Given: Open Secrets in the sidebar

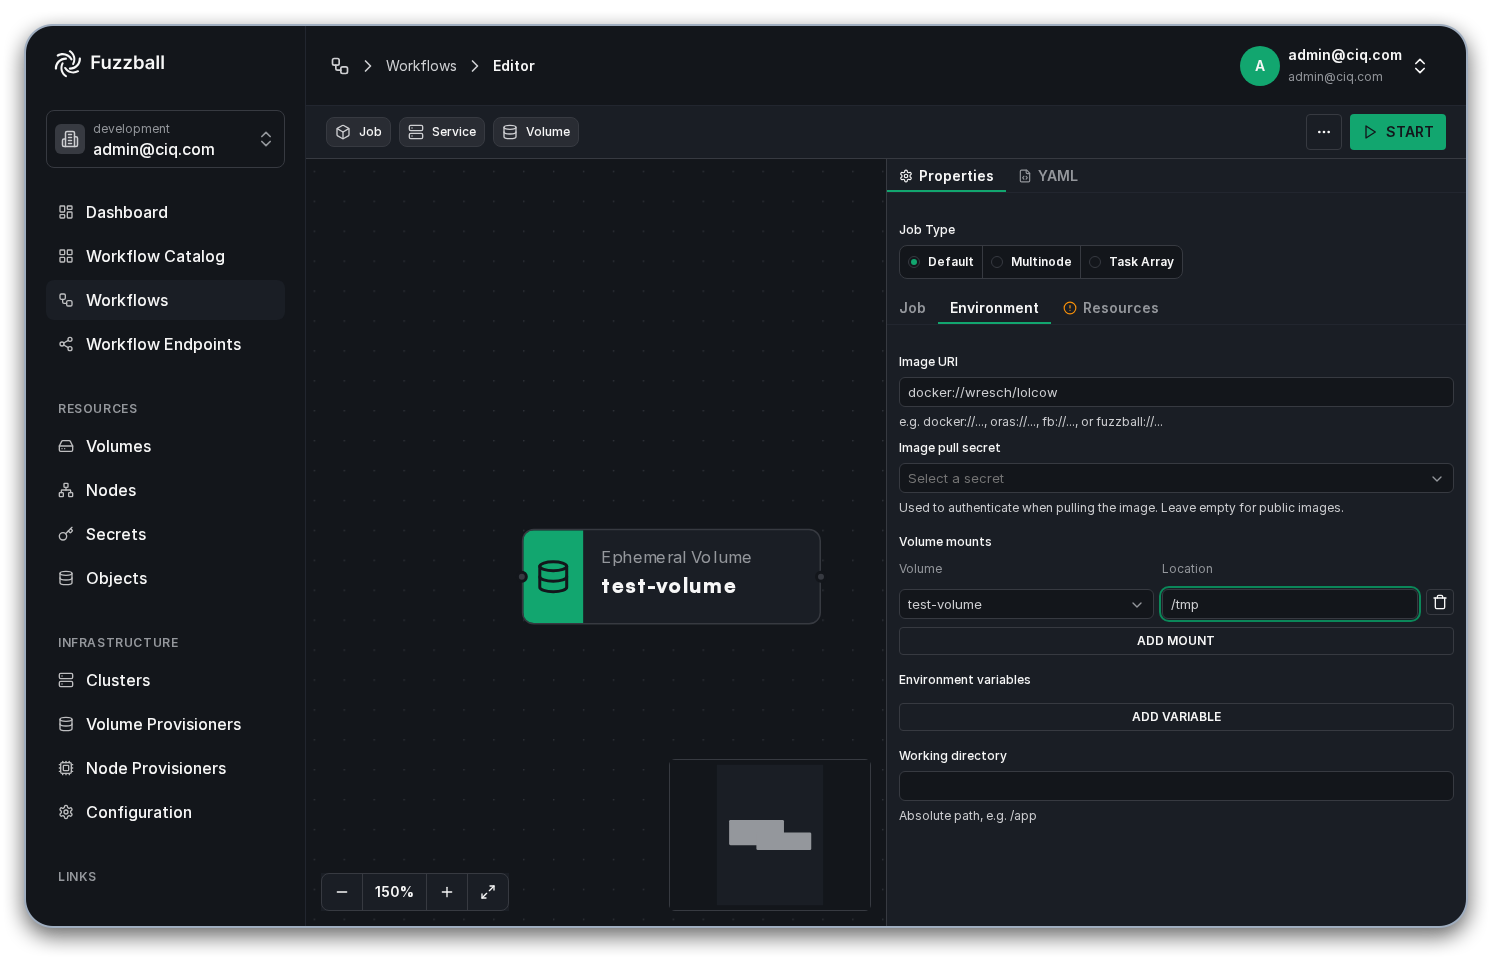Looking at the screenshot, I should [x=165, y=534].
